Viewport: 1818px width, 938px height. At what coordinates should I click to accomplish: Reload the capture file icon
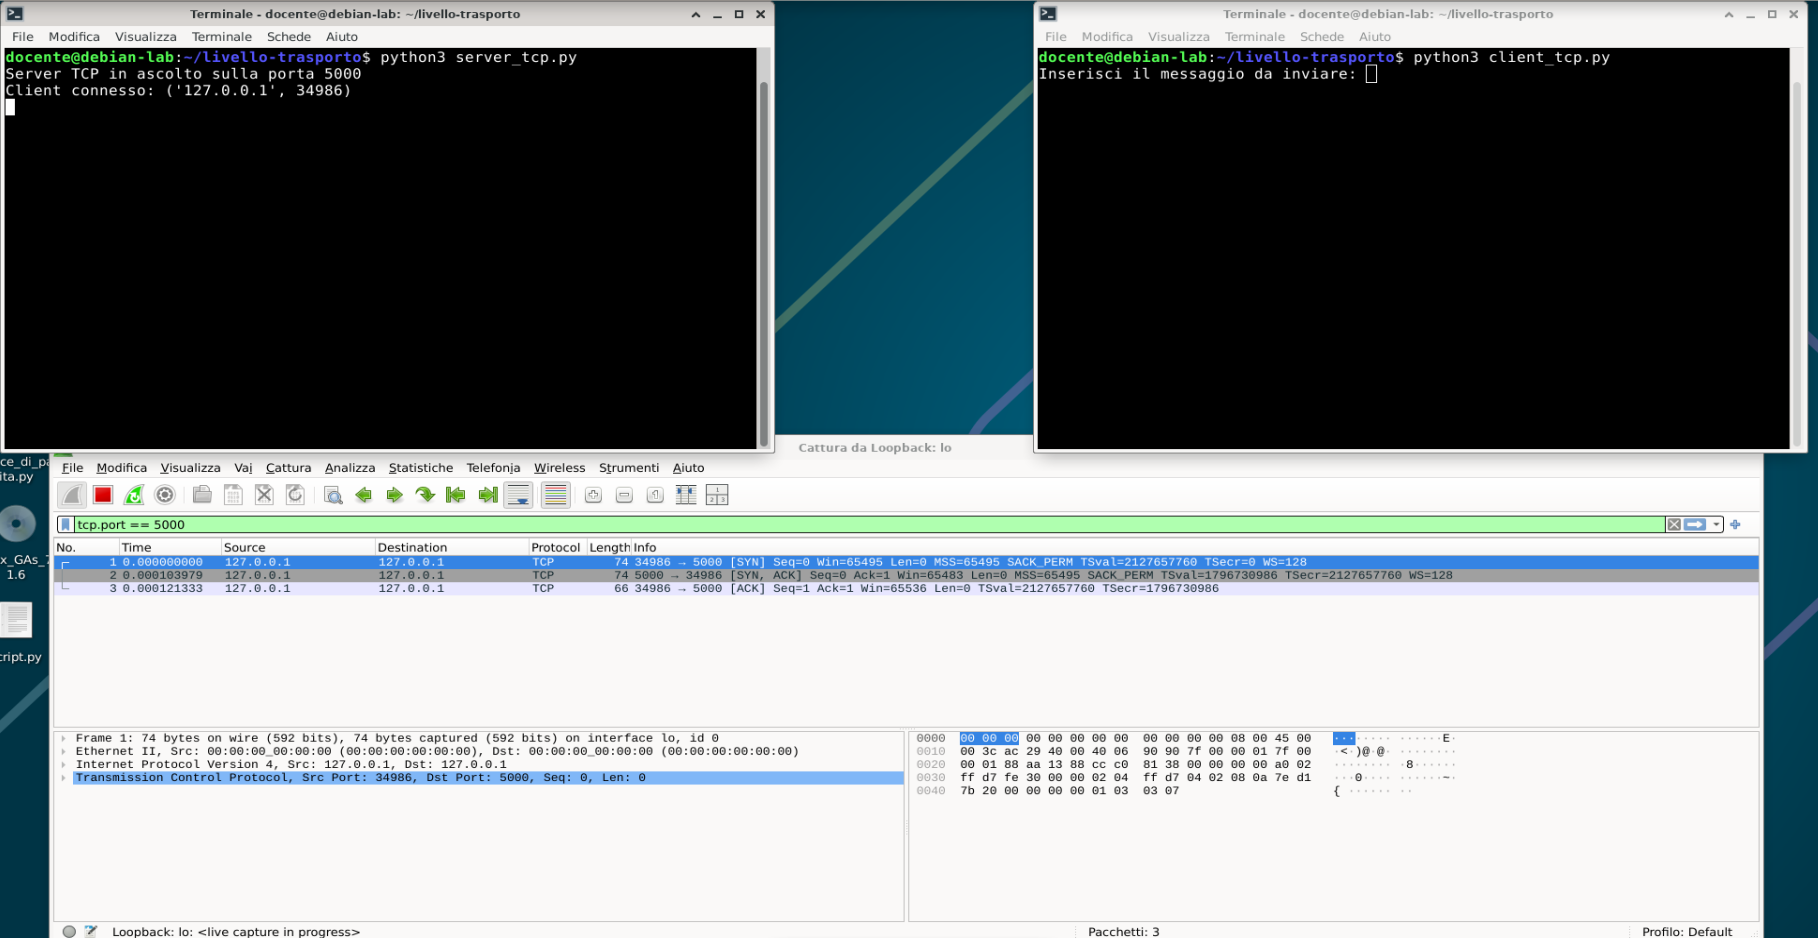(295, 495)
